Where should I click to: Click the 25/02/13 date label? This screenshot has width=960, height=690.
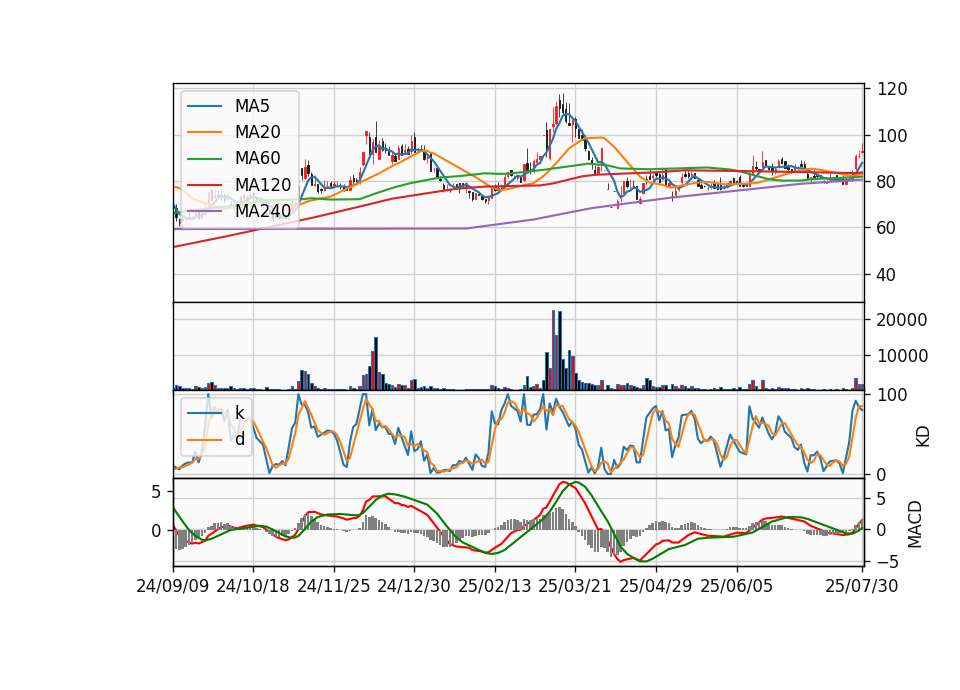[x=495, y=586]
